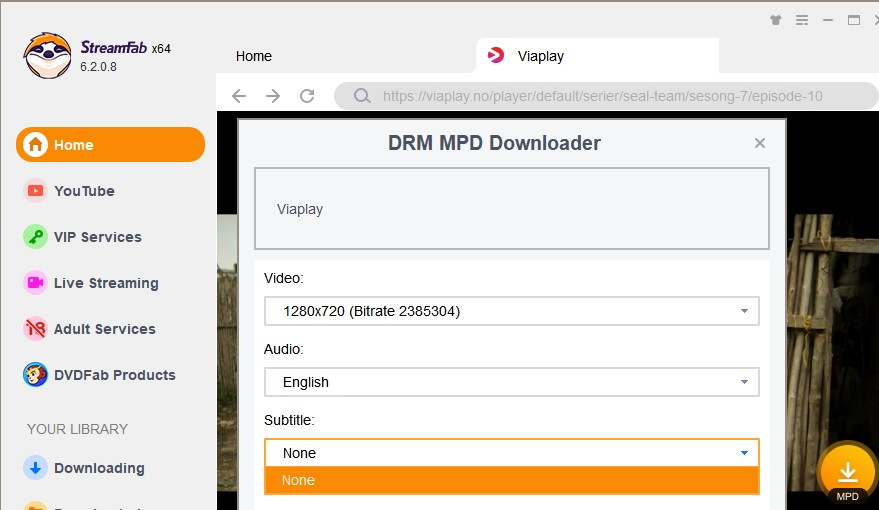Click the address bar search icon
The image size is (879, 510).
(x=362, y=96)
